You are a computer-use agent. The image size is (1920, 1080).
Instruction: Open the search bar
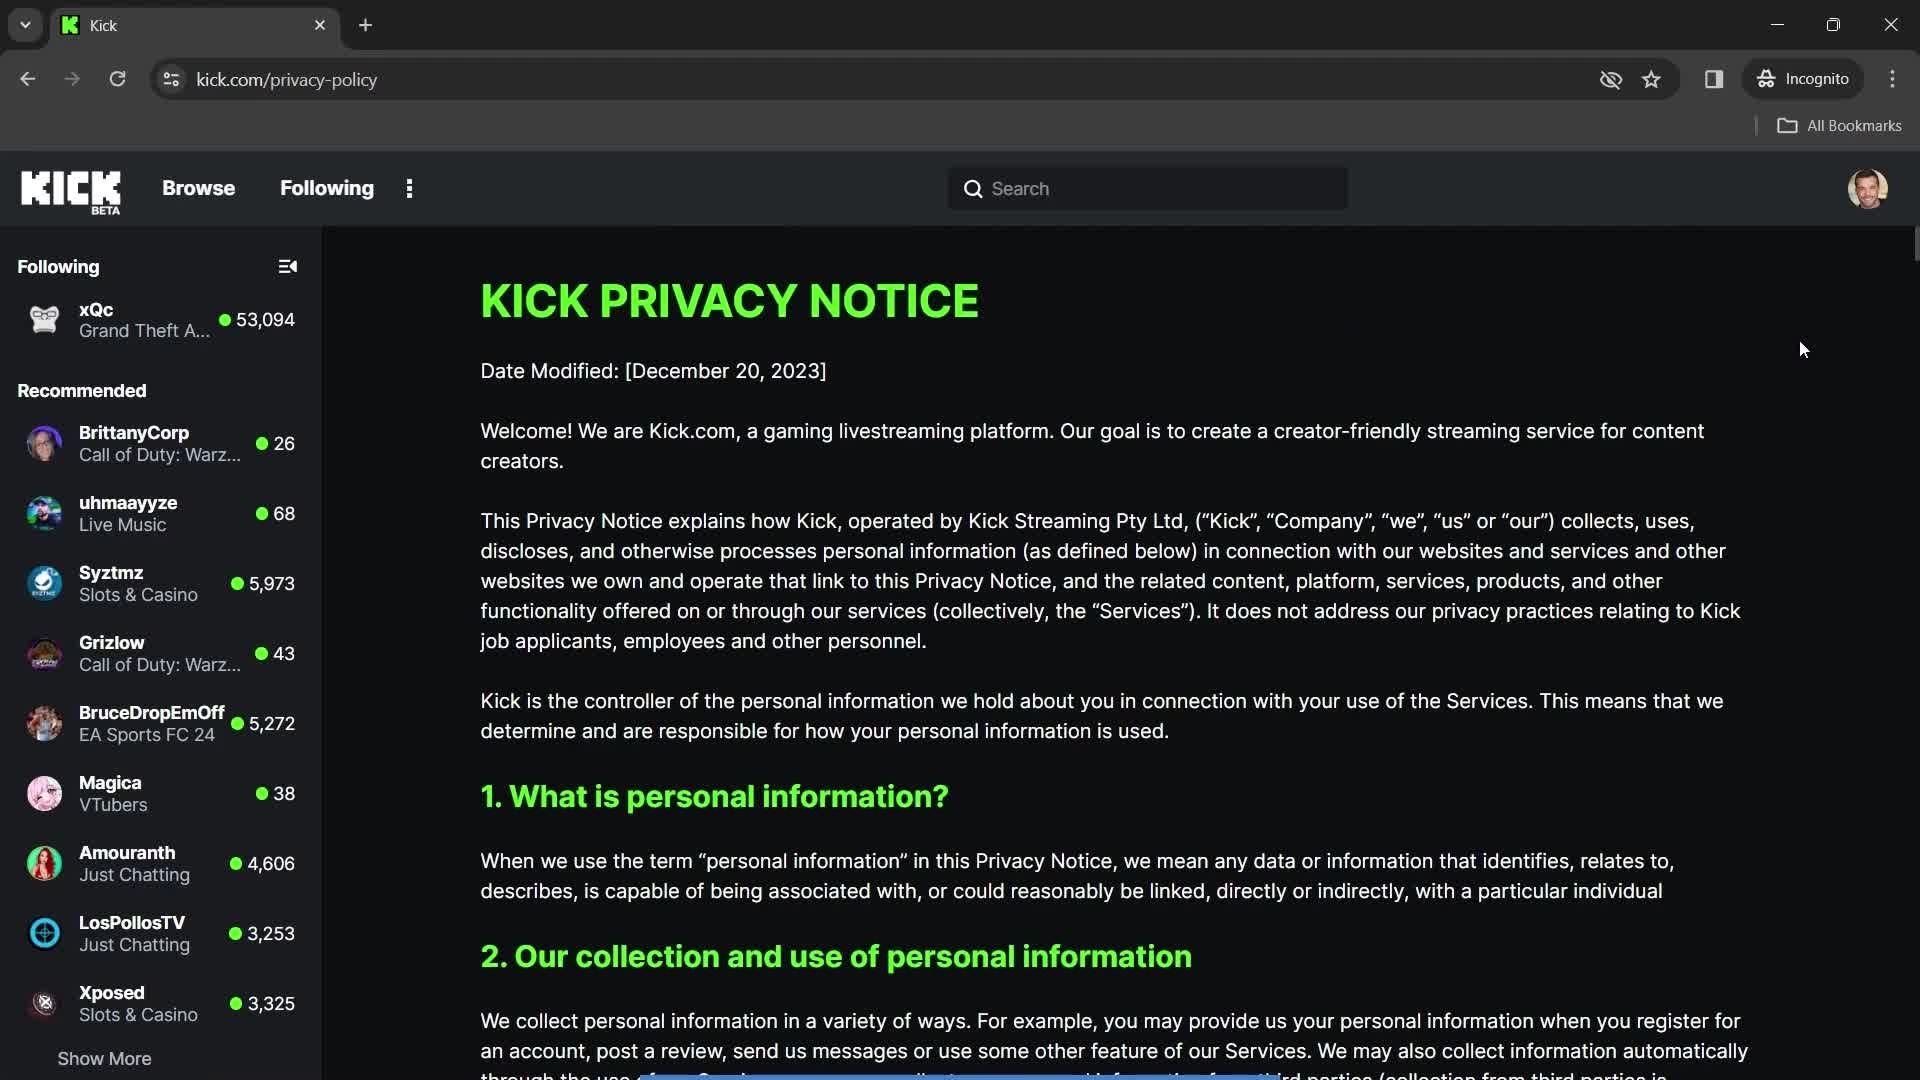[1147, 189]
